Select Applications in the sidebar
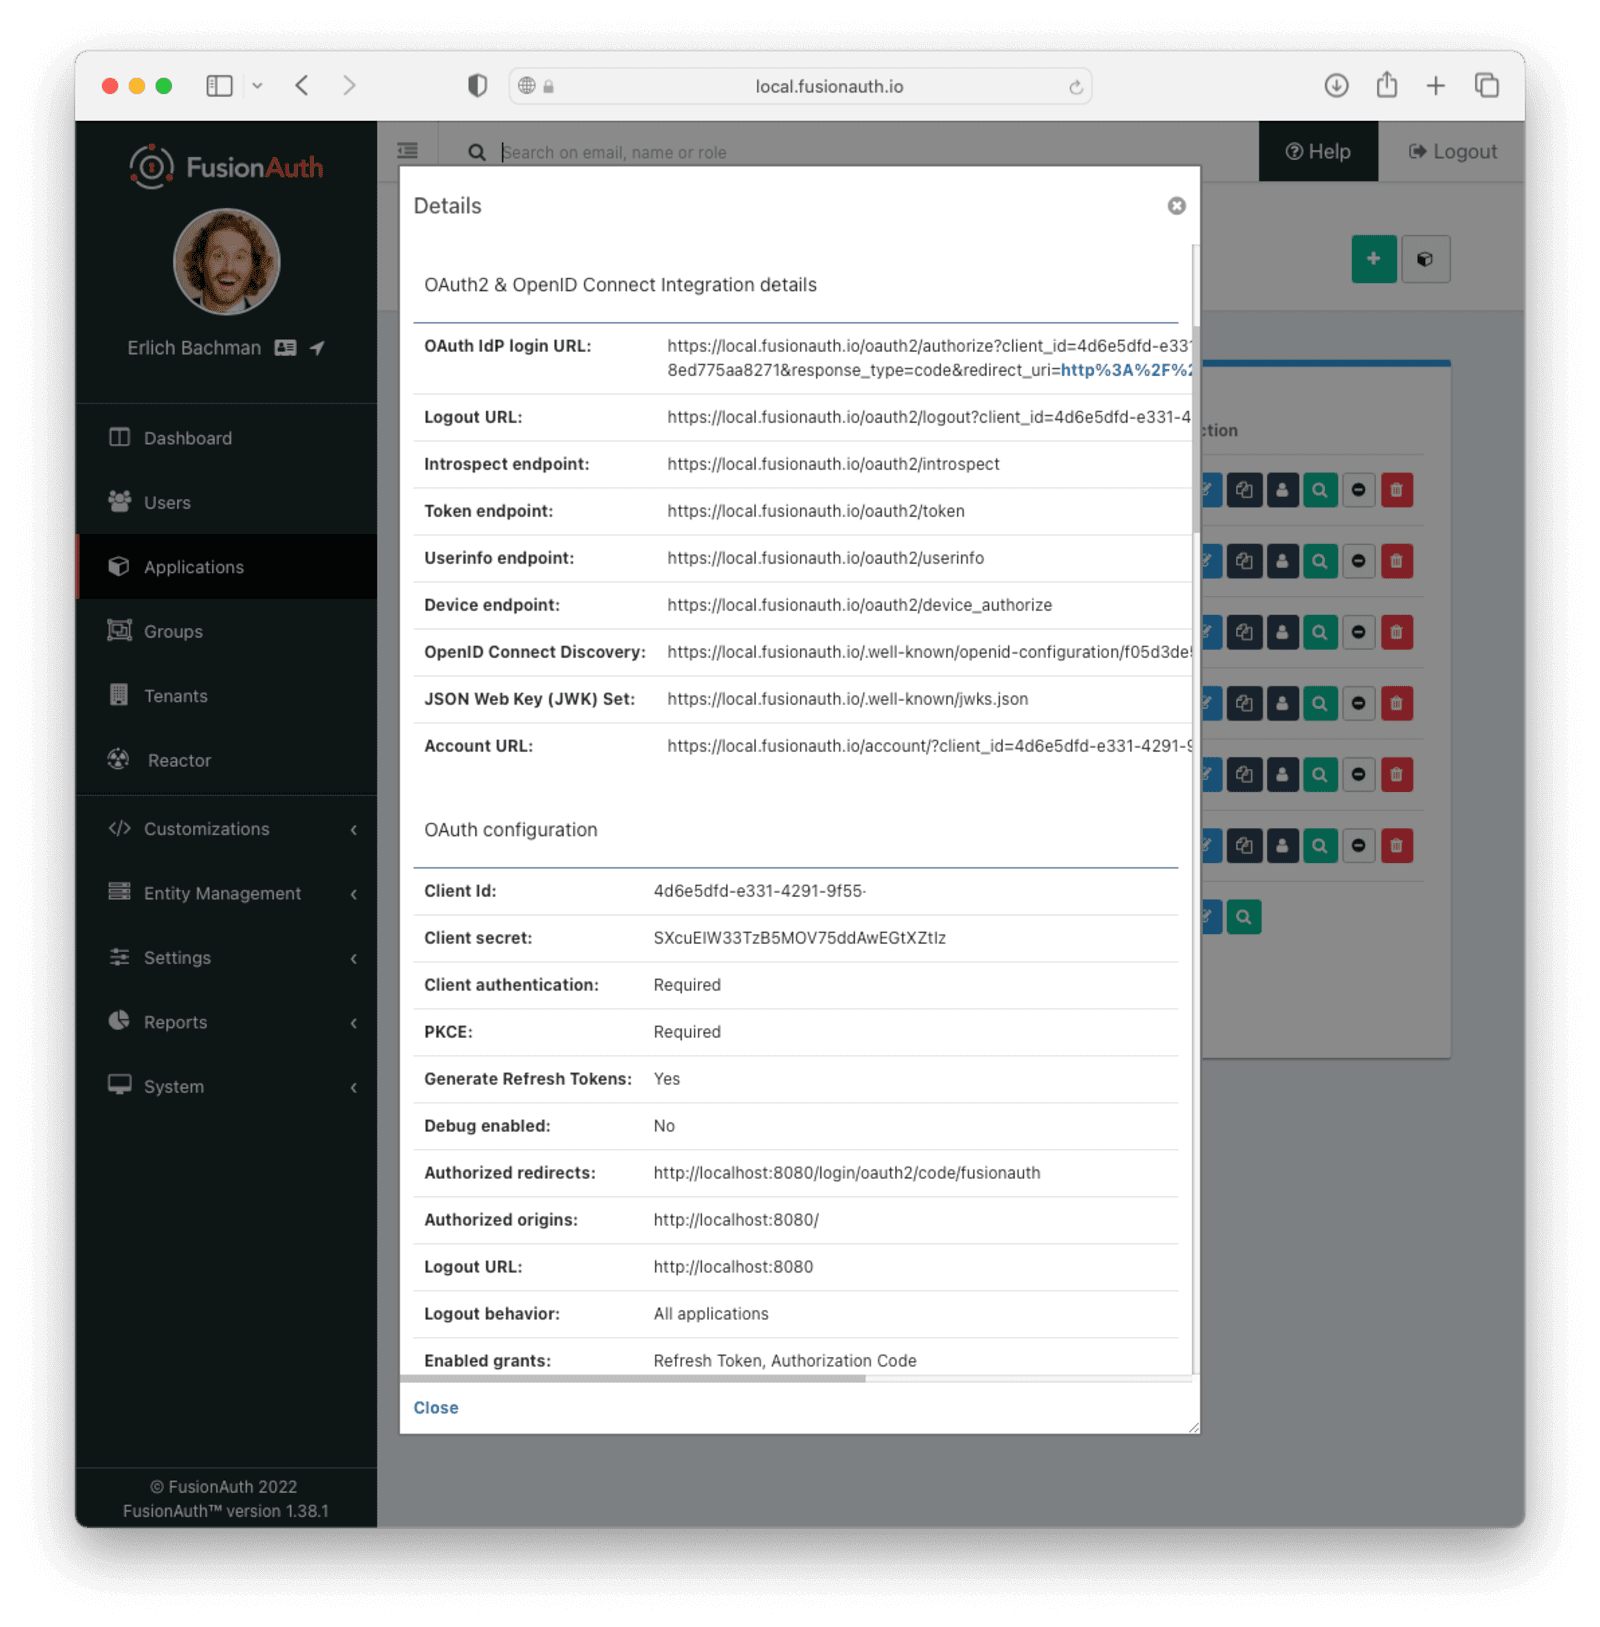The width and height of the screenshot is (1600, 1627). click(x=227, y=567)
